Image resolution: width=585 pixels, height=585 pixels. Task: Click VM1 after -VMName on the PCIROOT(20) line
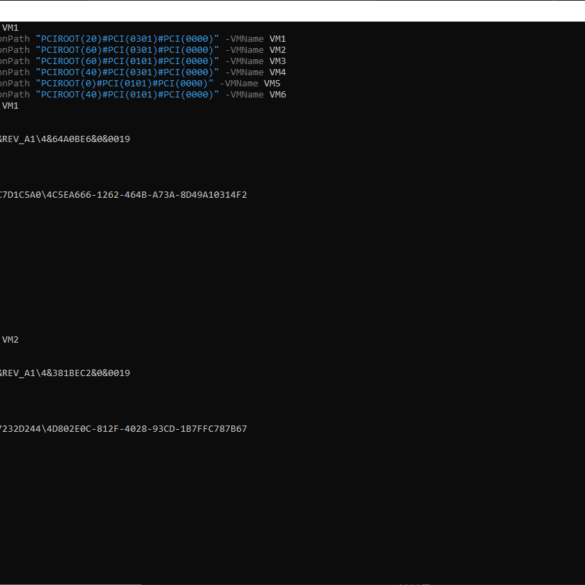click(x=278, y=39)
